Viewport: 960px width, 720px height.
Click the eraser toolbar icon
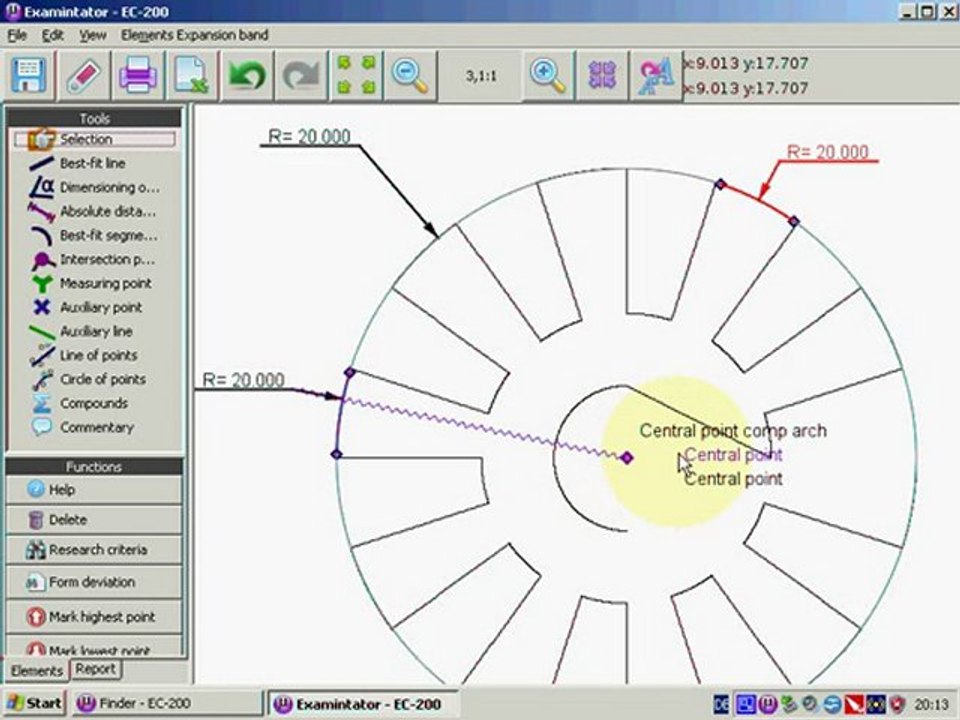(x=83, y=76)
